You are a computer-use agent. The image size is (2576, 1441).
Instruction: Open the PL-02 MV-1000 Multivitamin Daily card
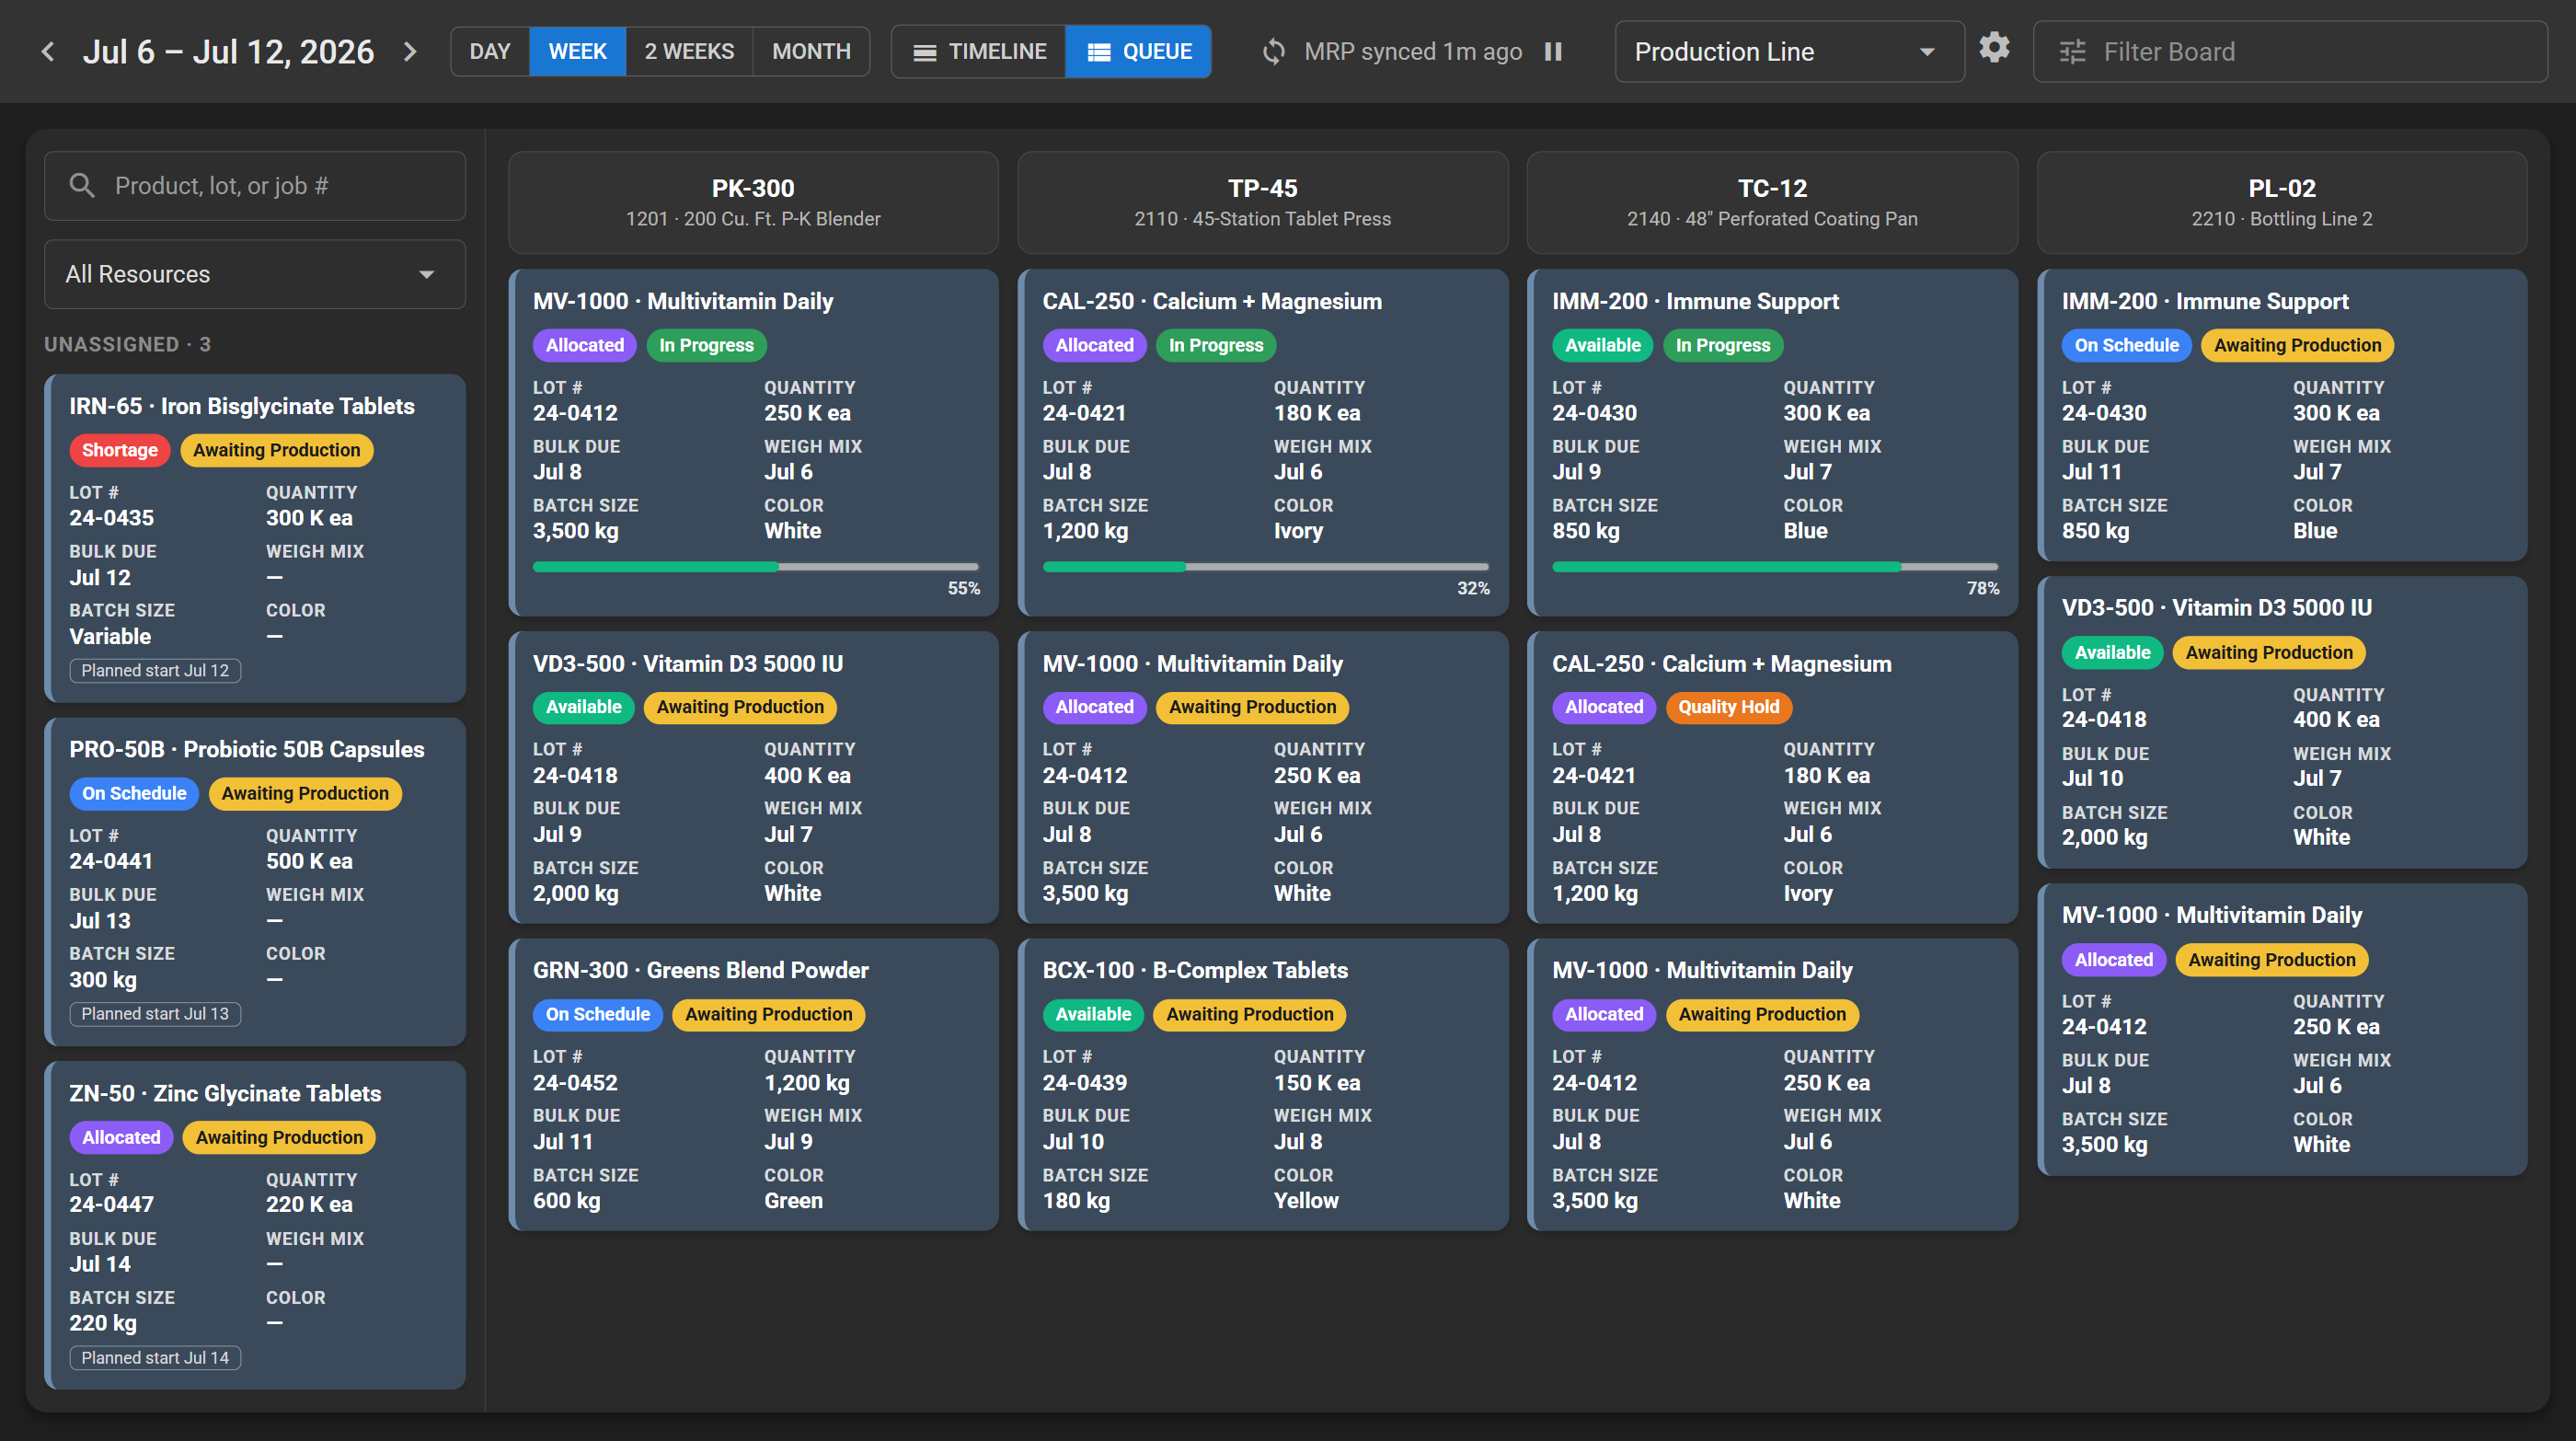[x=2282, y=1029]
